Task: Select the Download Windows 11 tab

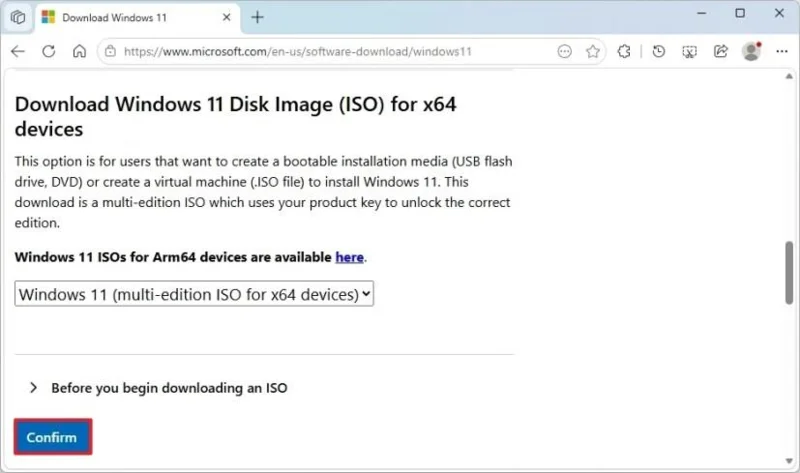Action: 136,17
